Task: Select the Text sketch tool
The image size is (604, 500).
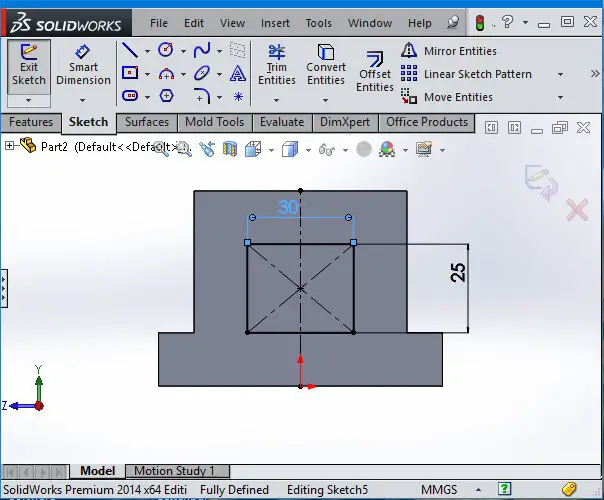Action: pos(238,73)
